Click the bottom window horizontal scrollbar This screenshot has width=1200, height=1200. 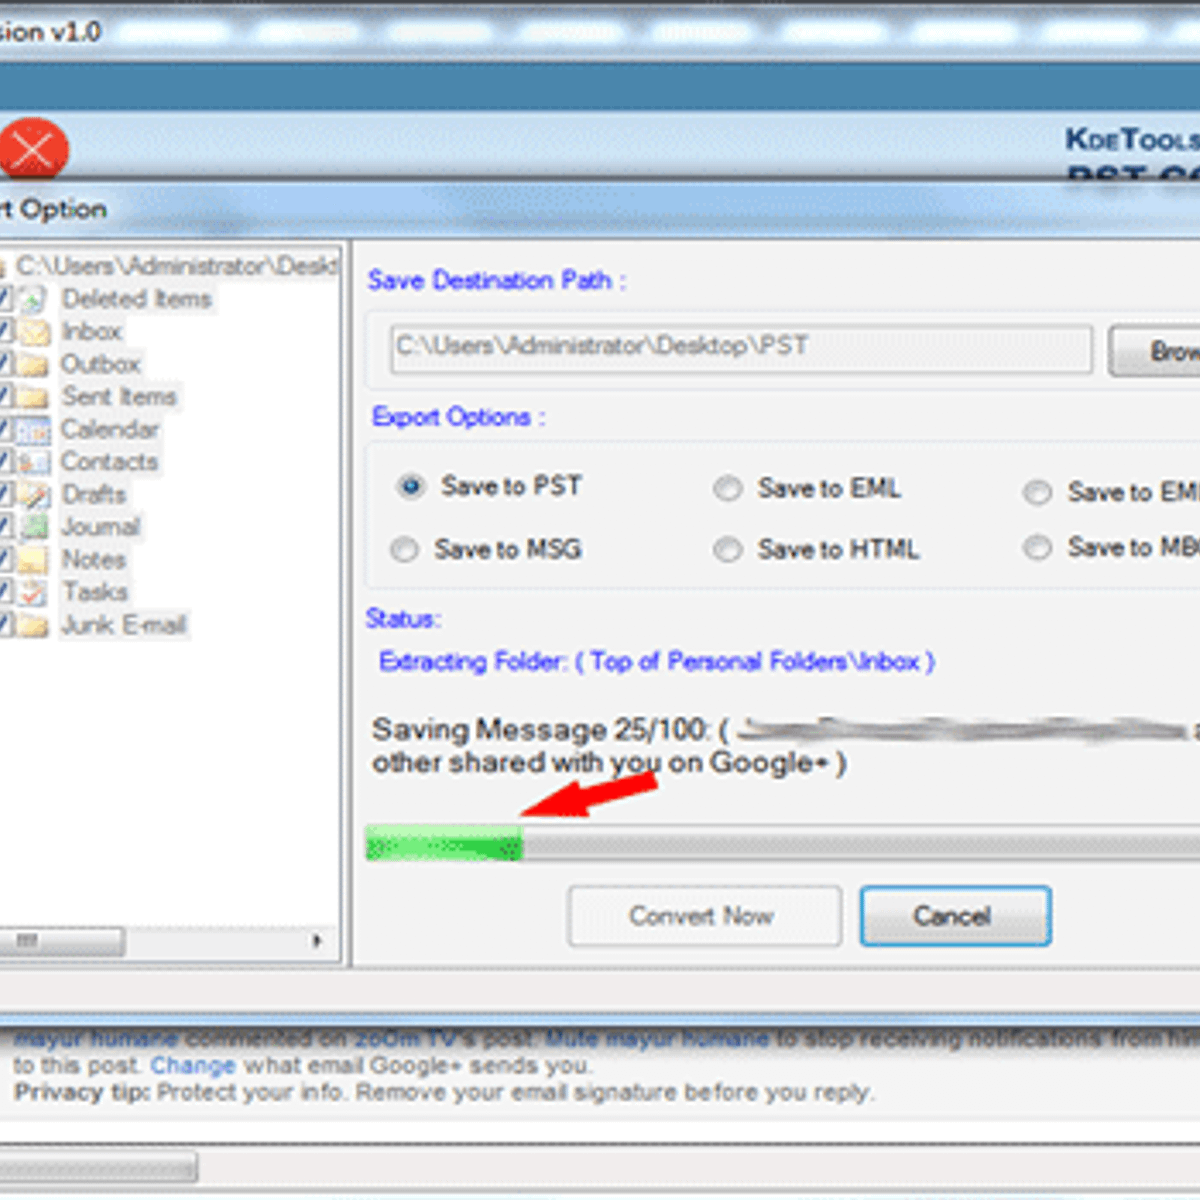[98, 1166]
